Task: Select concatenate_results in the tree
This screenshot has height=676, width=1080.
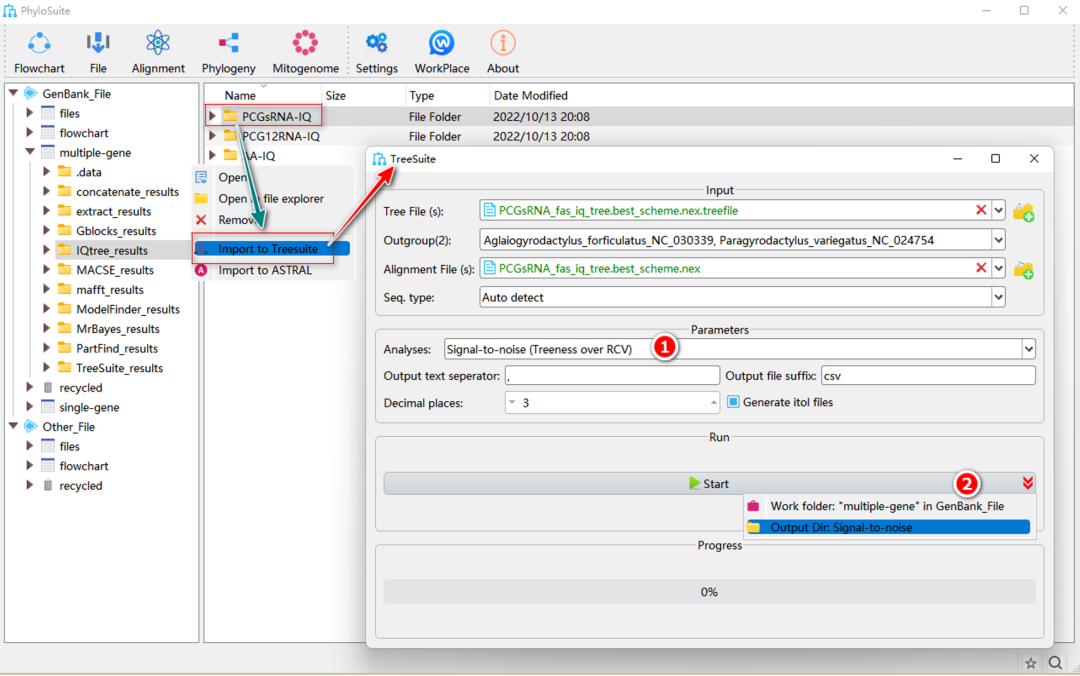Action: point(127,192)
